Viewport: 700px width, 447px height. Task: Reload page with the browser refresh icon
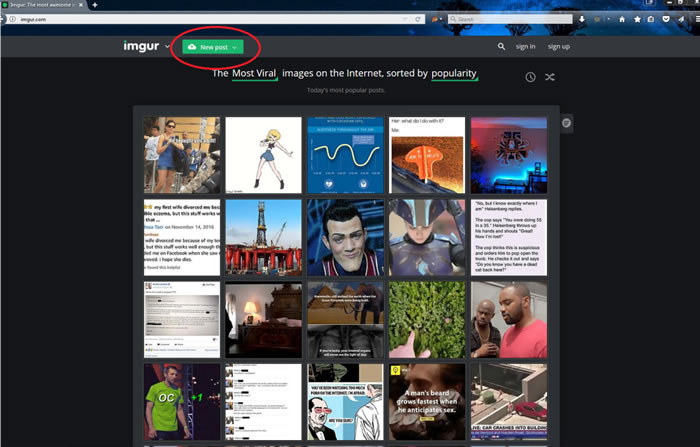[418, 19]
